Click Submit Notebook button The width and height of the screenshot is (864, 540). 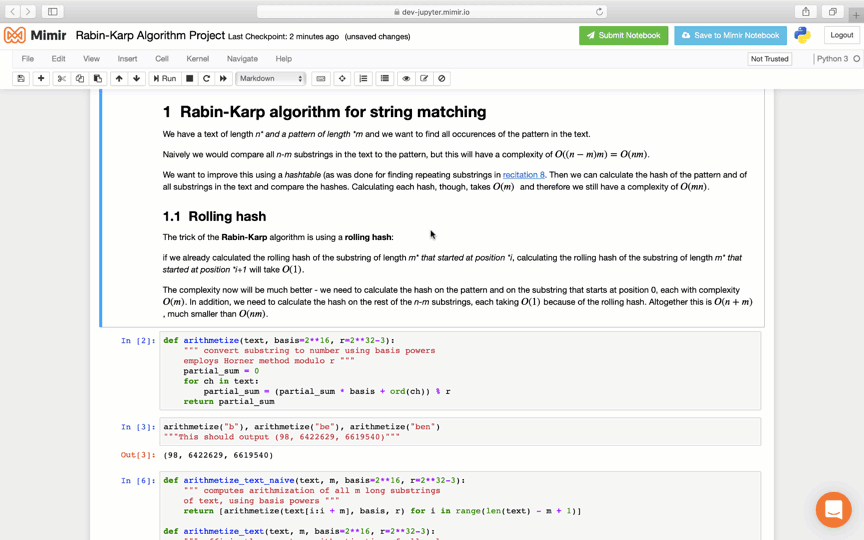tap(623, 35)
